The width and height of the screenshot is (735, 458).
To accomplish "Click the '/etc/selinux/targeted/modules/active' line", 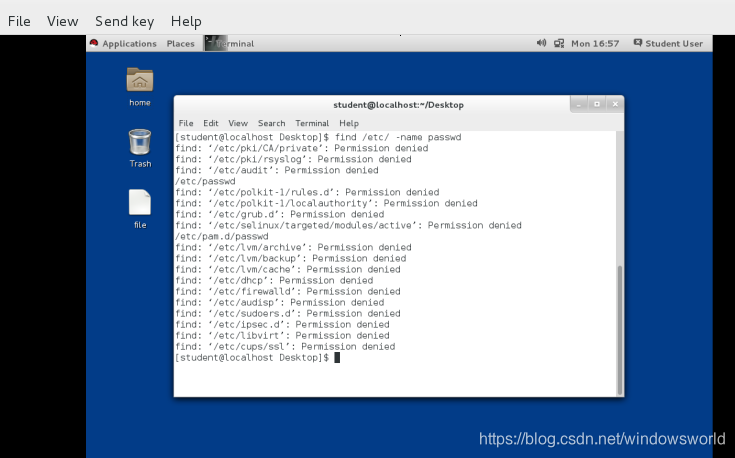I will (348, 225).
